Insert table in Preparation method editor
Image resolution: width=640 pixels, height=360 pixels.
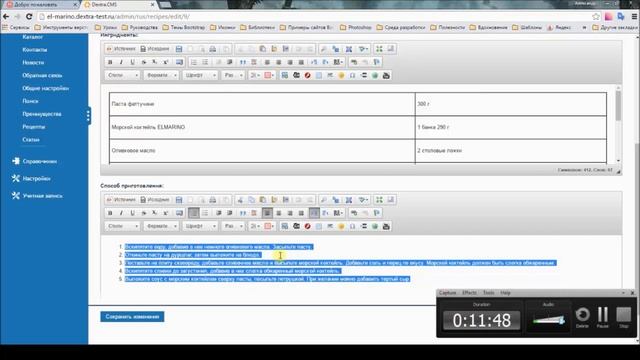[319, 226]
